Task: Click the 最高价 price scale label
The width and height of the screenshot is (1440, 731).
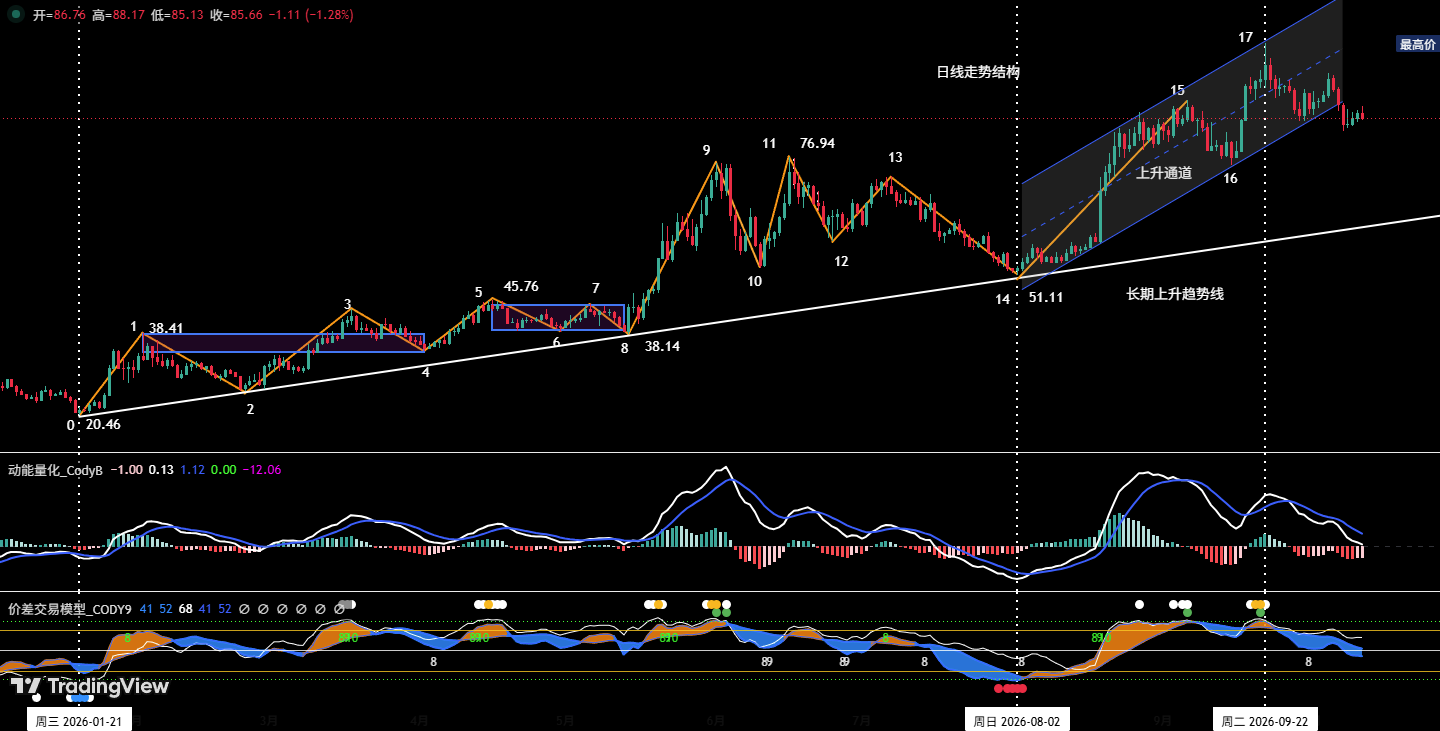Action: tap(1417, 44)
